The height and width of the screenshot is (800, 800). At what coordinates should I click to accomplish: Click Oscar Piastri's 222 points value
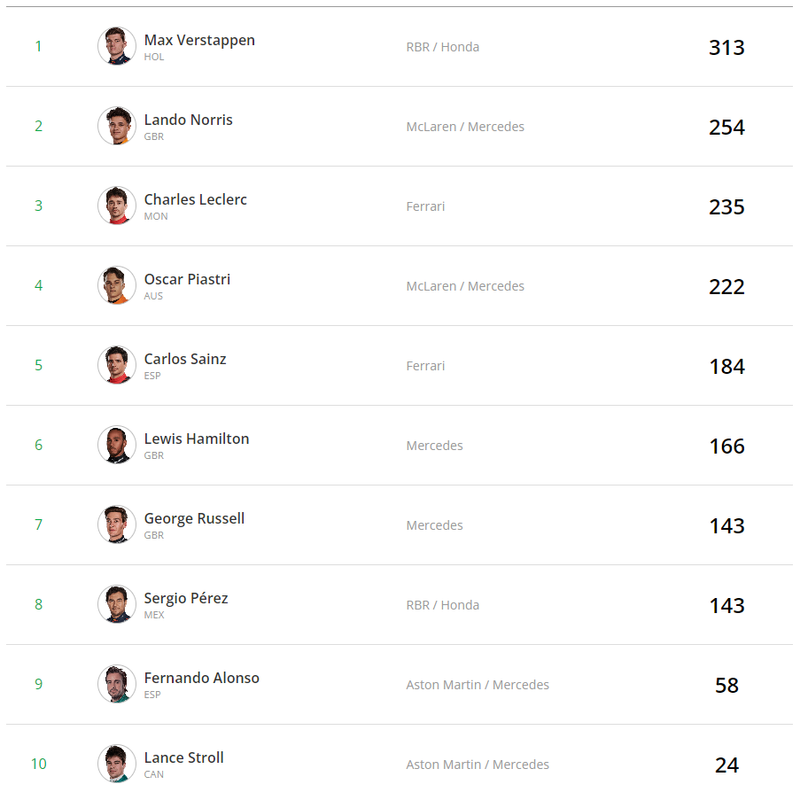[726, 287]
